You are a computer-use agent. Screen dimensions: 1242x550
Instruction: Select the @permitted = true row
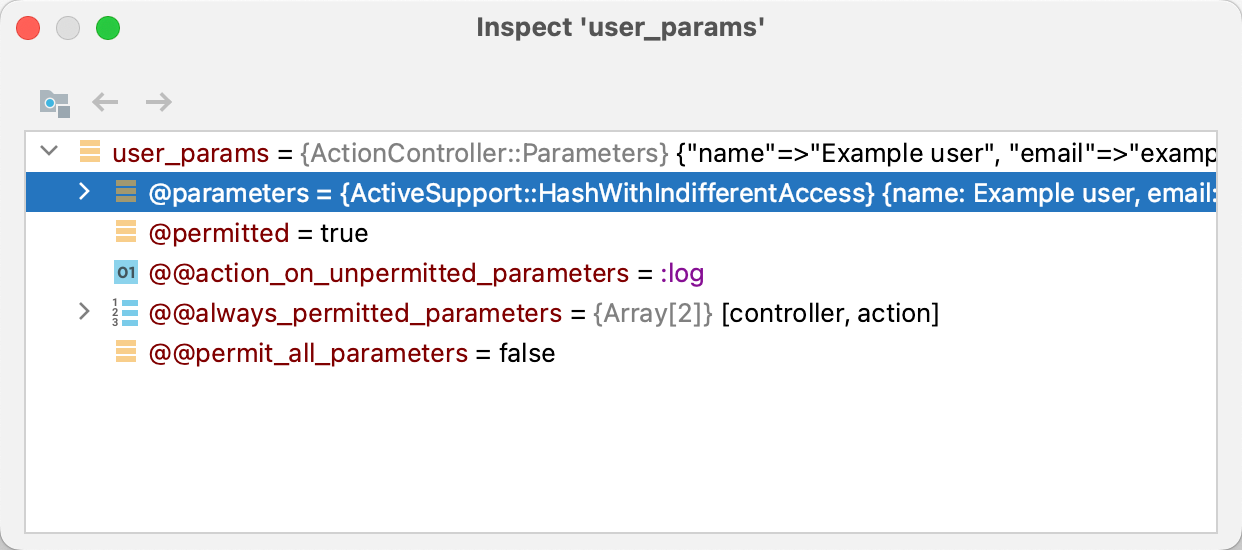click(x=258, y=233)
